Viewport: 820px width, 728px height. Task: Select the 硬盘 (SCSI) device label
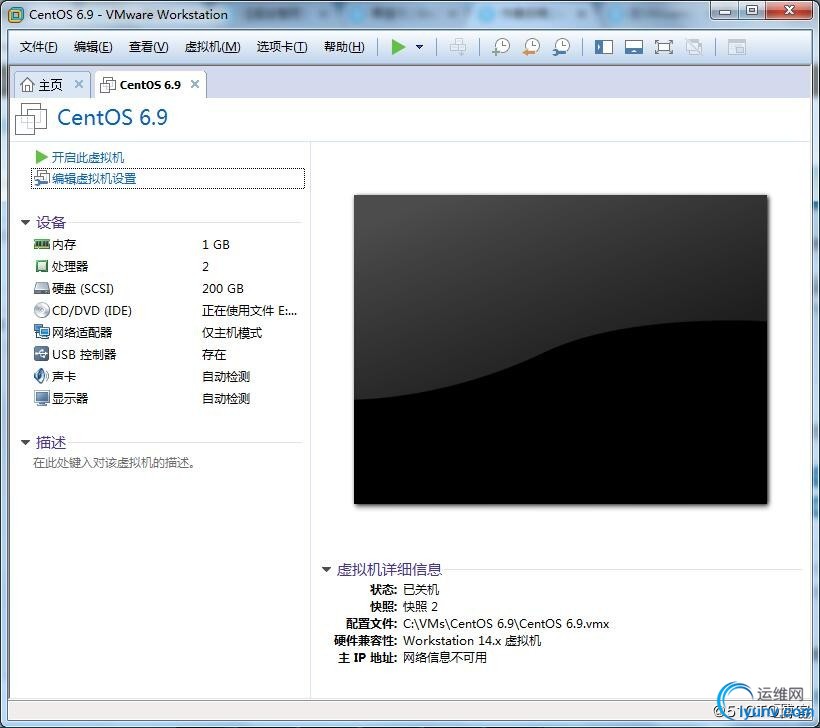(83, 289)
